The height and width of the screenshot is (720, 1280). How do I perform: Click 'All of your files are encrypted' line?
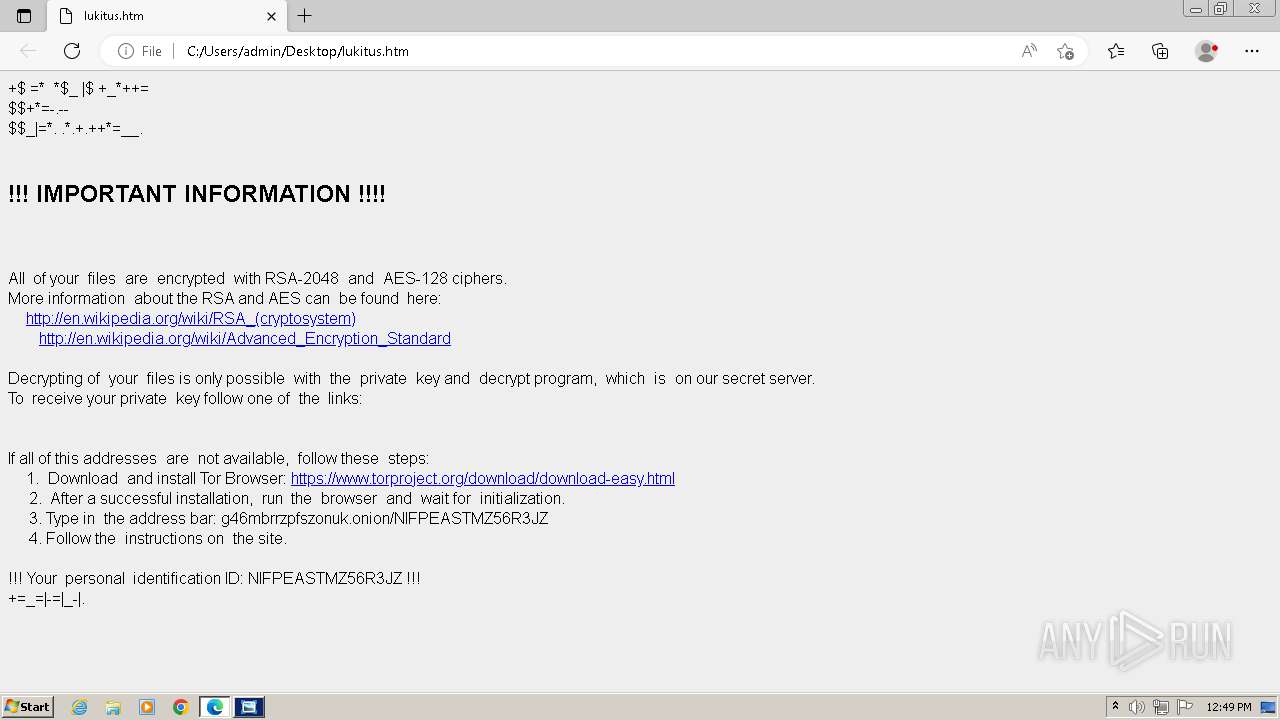(x=258, y=278)
